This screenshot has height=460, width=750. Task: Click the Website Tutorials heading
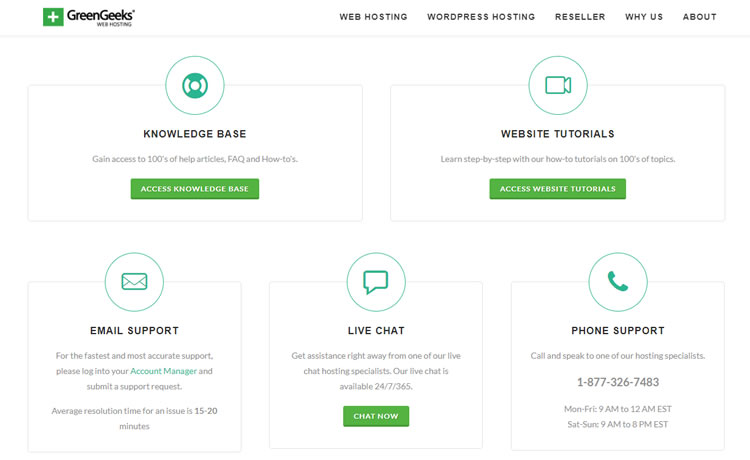(558, 134)
